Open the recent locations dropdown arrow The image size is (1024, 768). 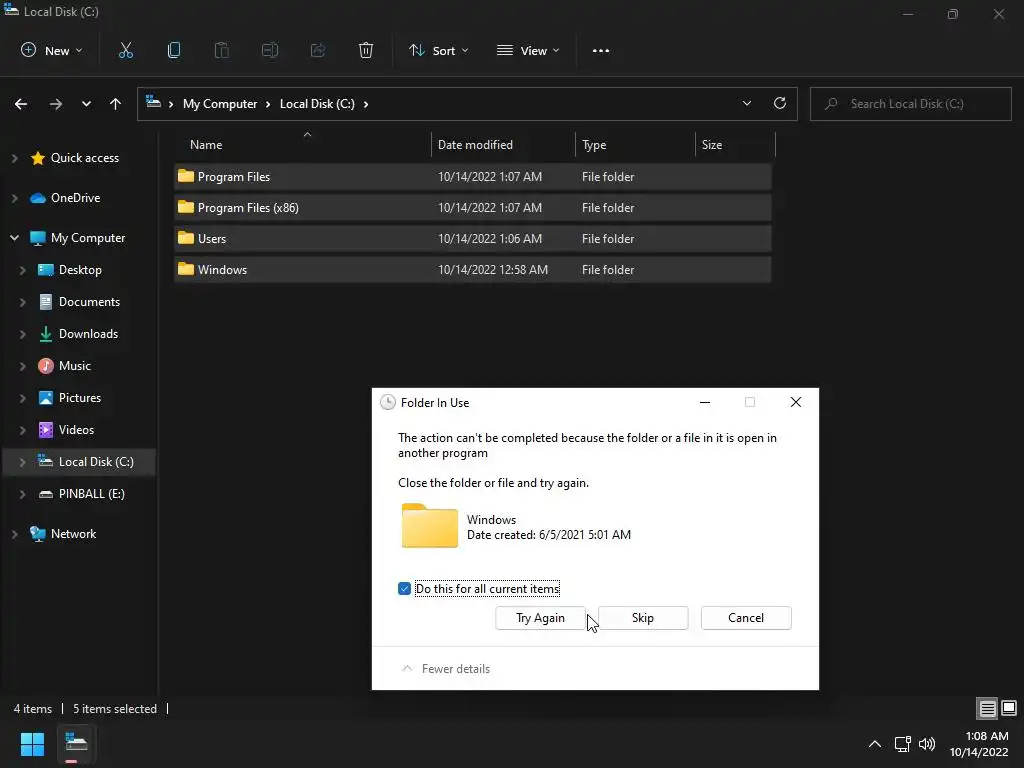click(x=86, y=104)
